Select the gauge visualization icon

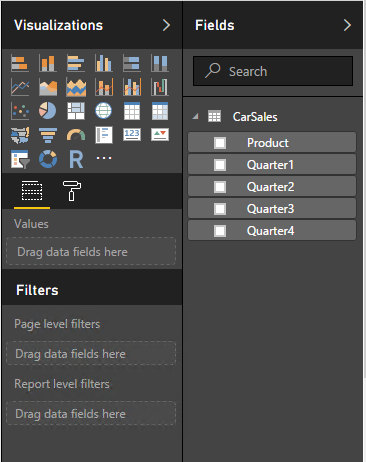click(x=76, y=135)
